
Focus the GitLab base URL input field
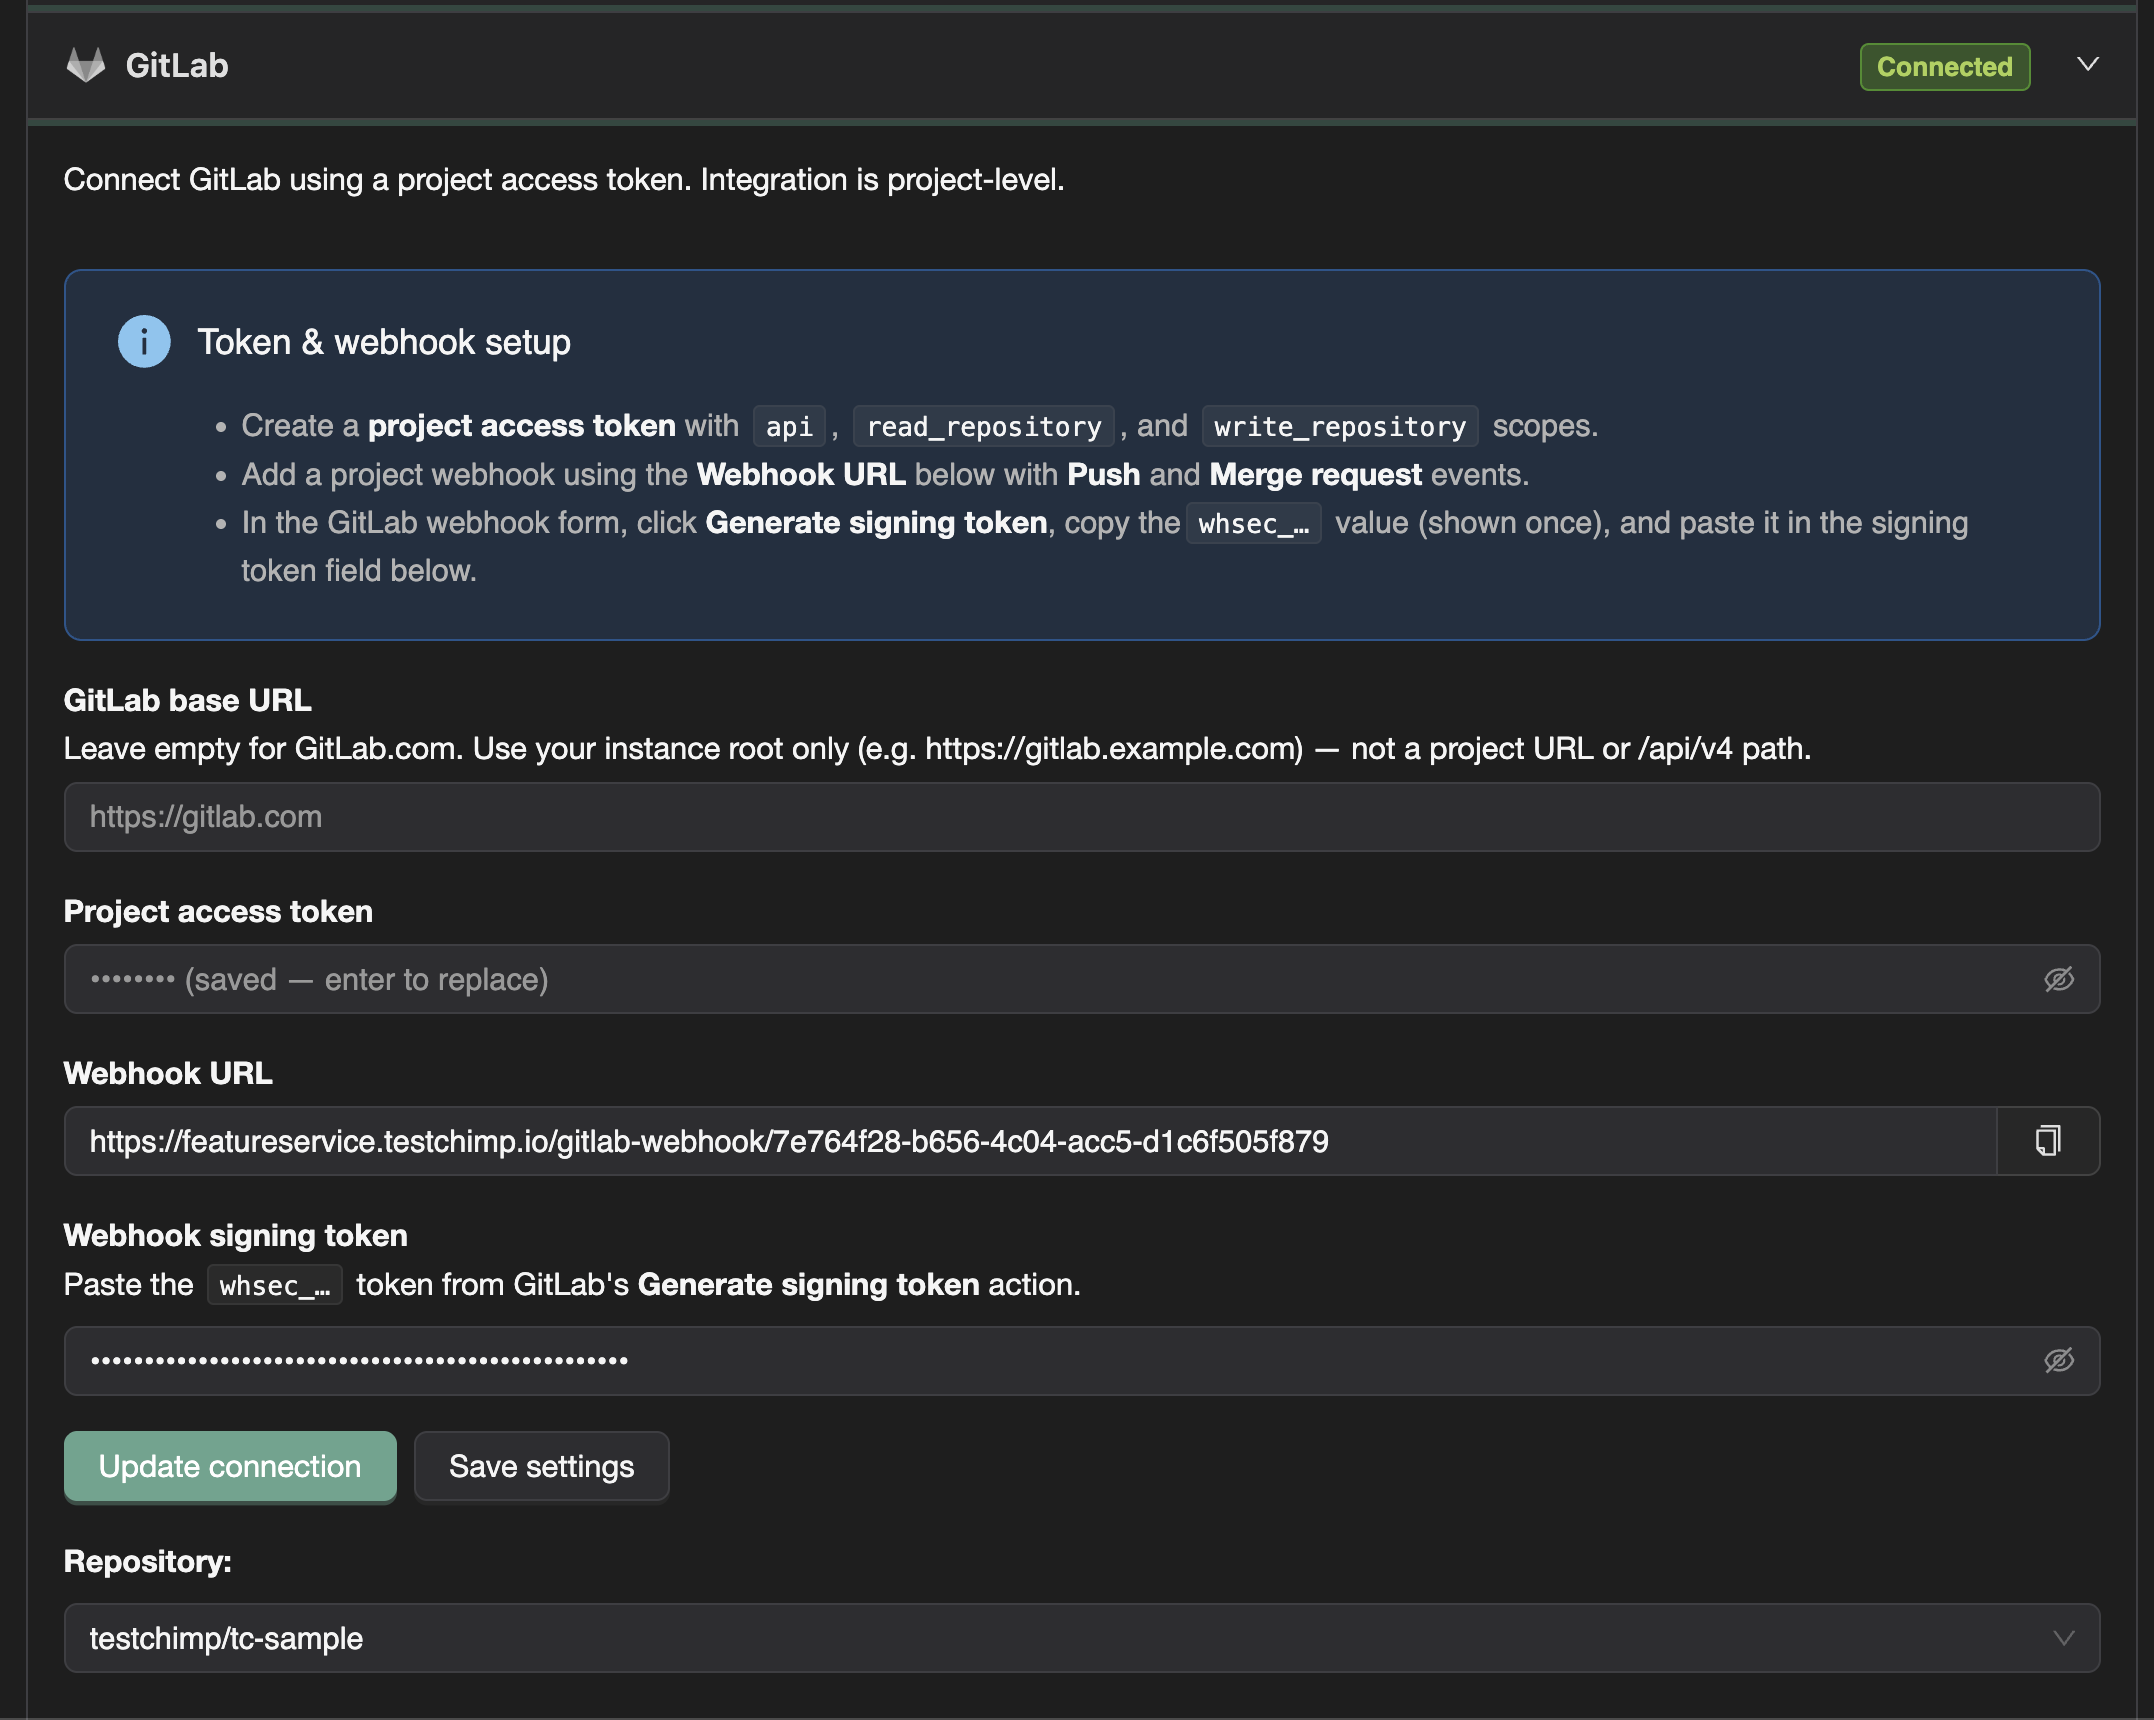click(1082, 817)
